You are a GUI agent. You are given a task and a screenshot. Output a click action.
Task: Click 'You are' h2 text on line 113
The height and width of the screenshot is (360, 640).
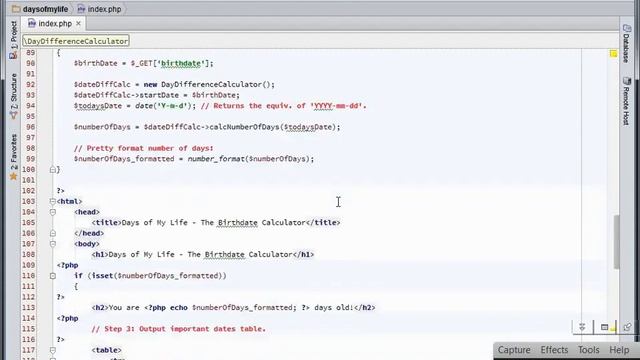pyautogui.click(x=124, y=307)
